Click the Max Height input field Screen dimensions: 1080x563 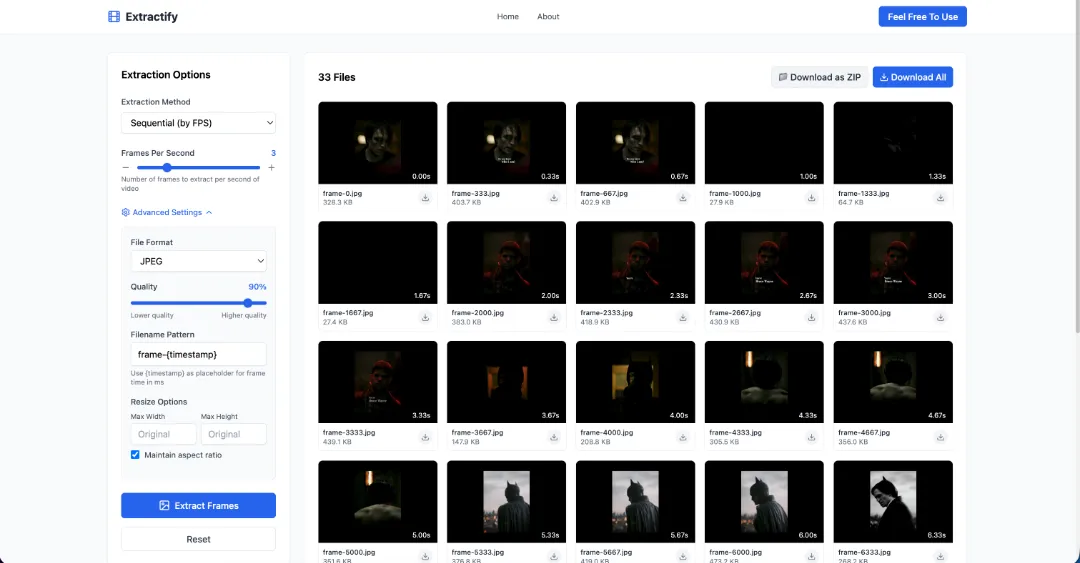(x=233, y=434)
